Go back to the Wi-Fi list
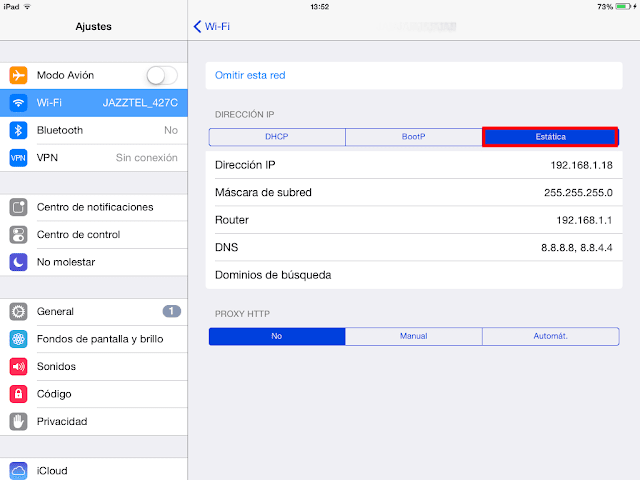Screen dimensions: 640x480 [x=211, y=27]
